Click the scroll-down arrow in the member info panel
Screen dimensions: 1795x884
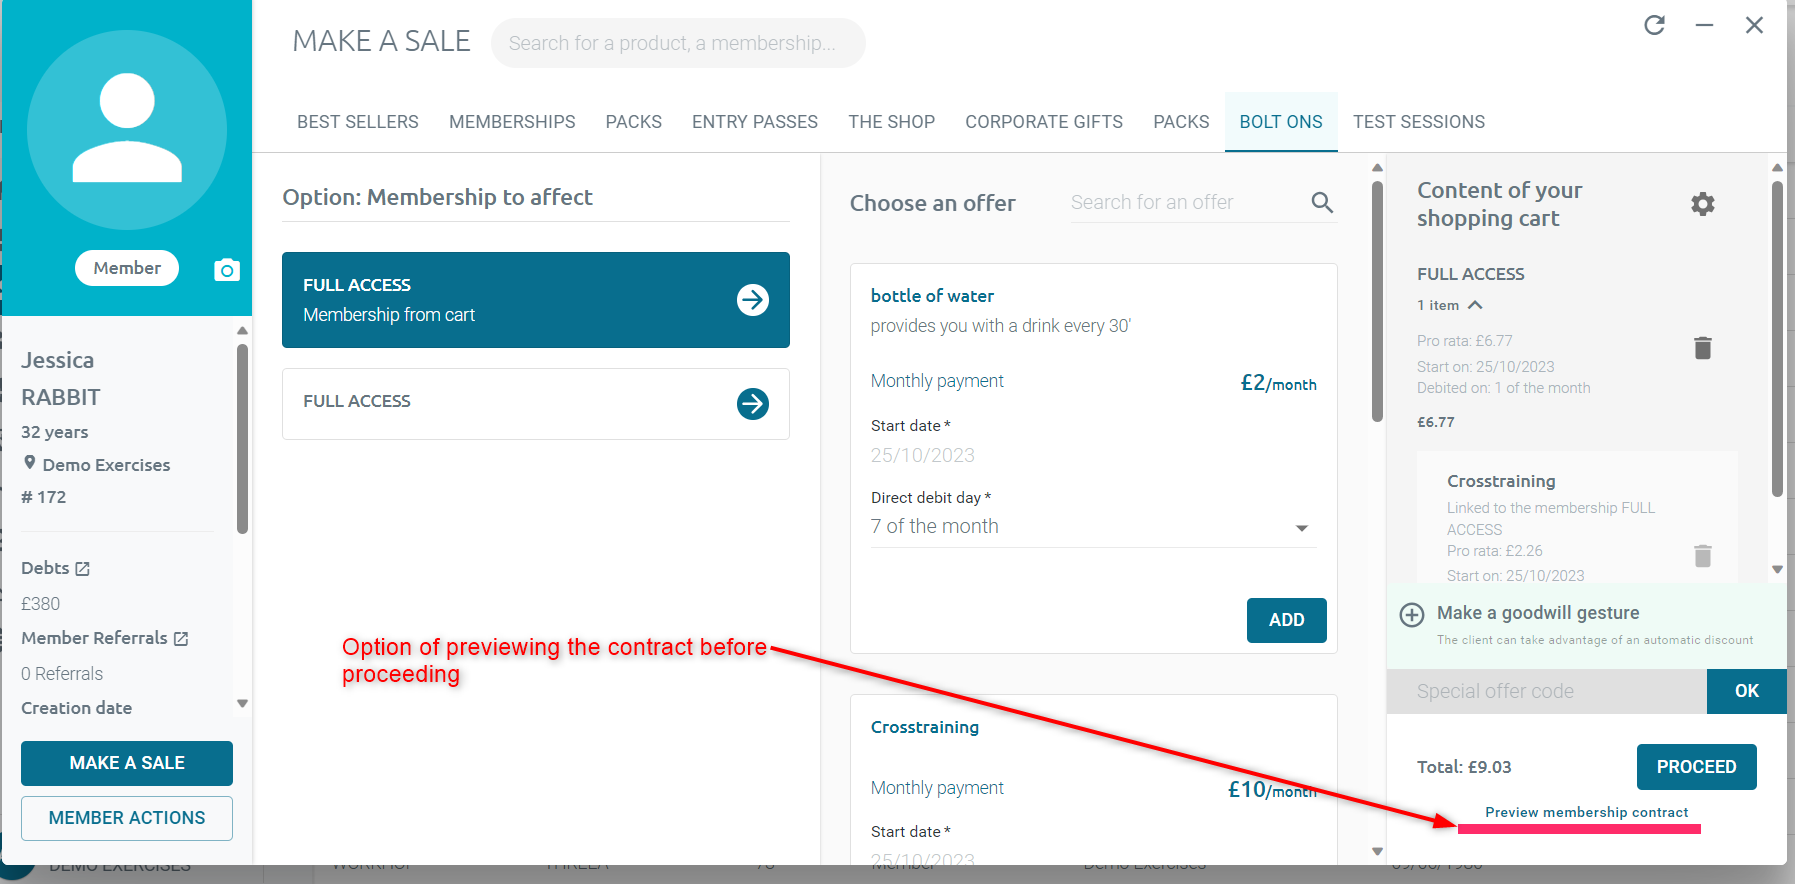tap(242, 704)
